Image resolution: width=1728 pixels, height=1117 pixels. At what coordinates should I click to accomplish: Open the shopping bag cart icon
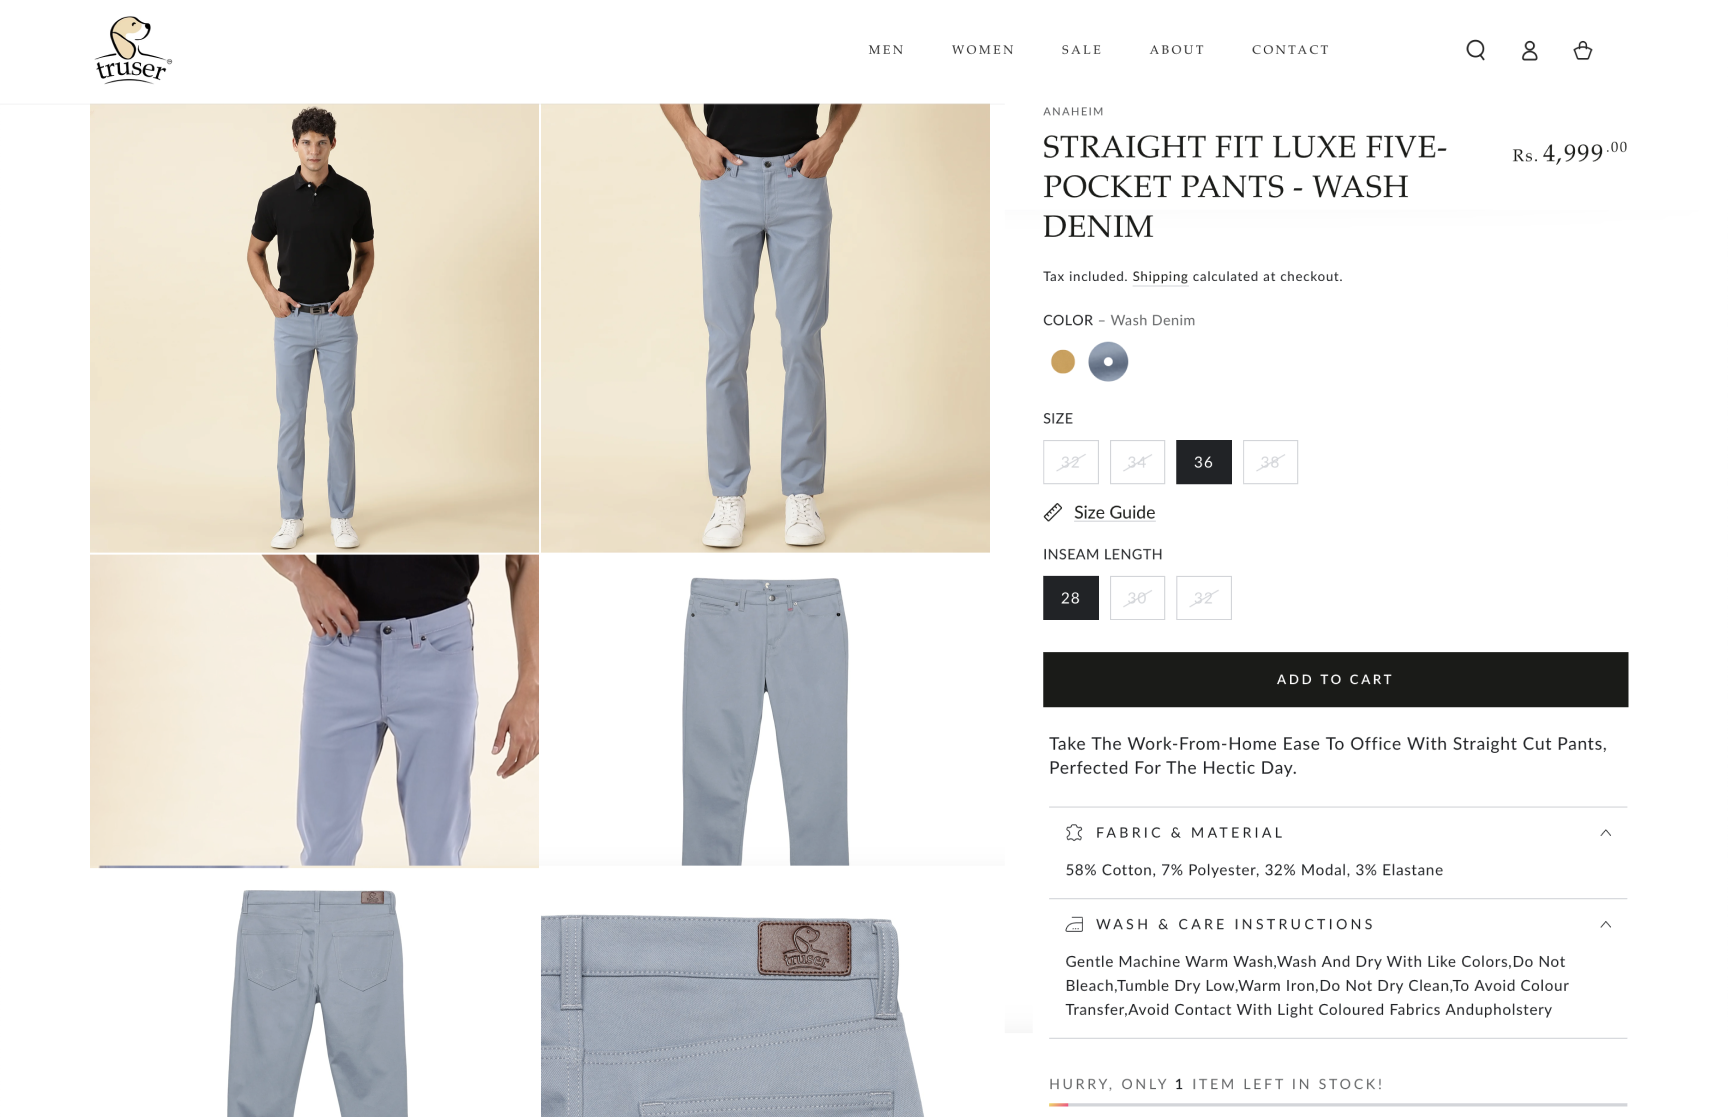1582,50
